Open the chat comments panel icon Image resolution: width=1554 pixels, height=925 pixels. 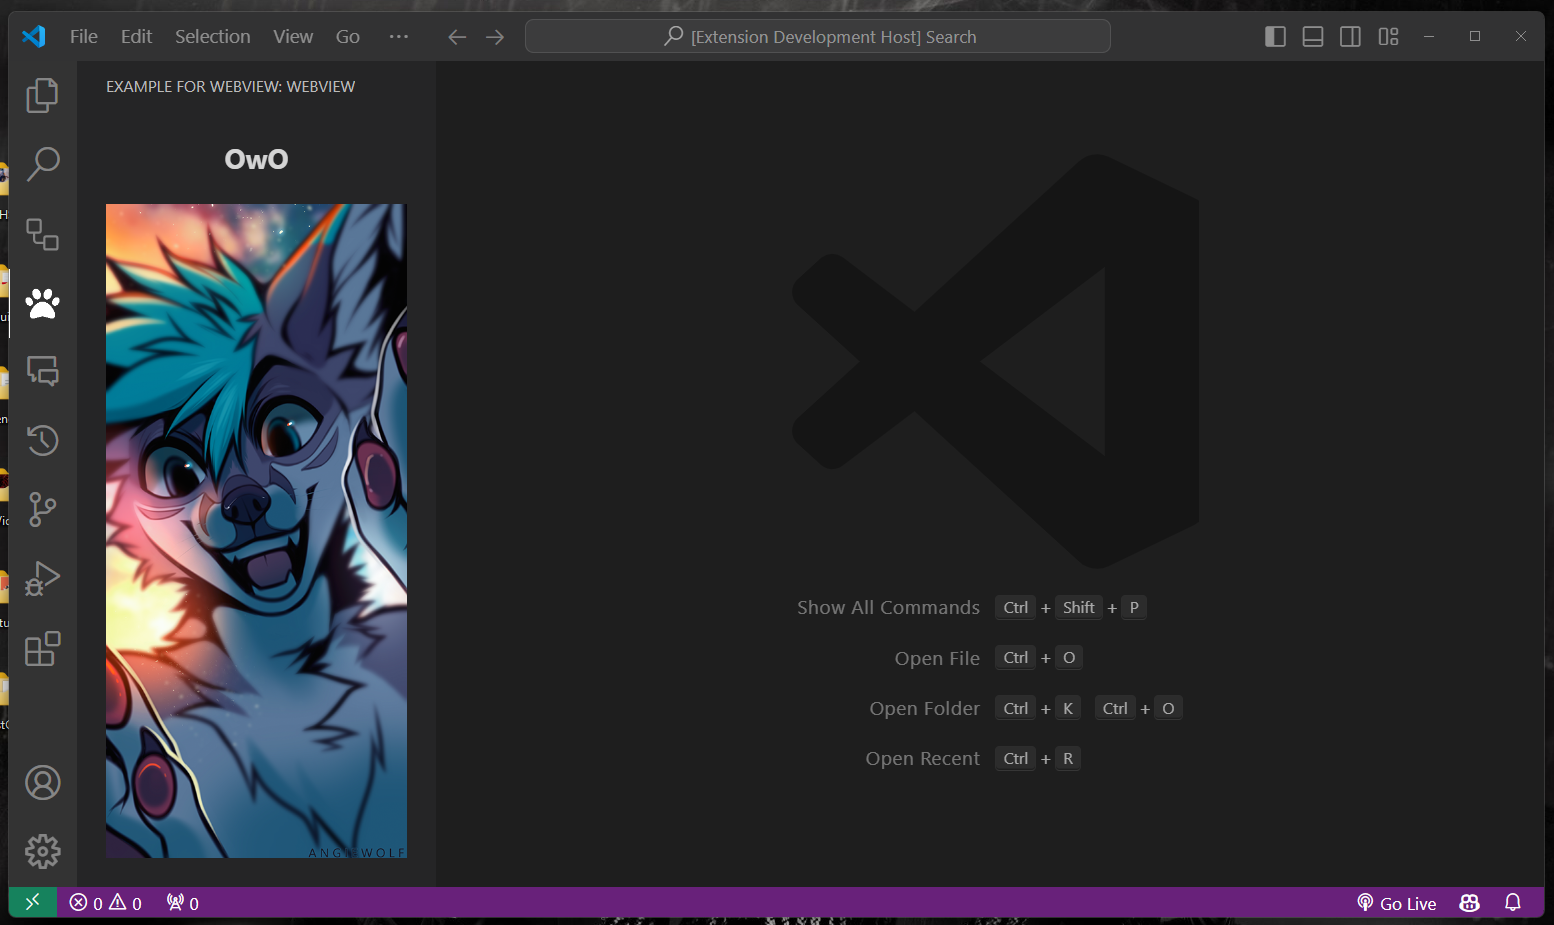[42, 371]
